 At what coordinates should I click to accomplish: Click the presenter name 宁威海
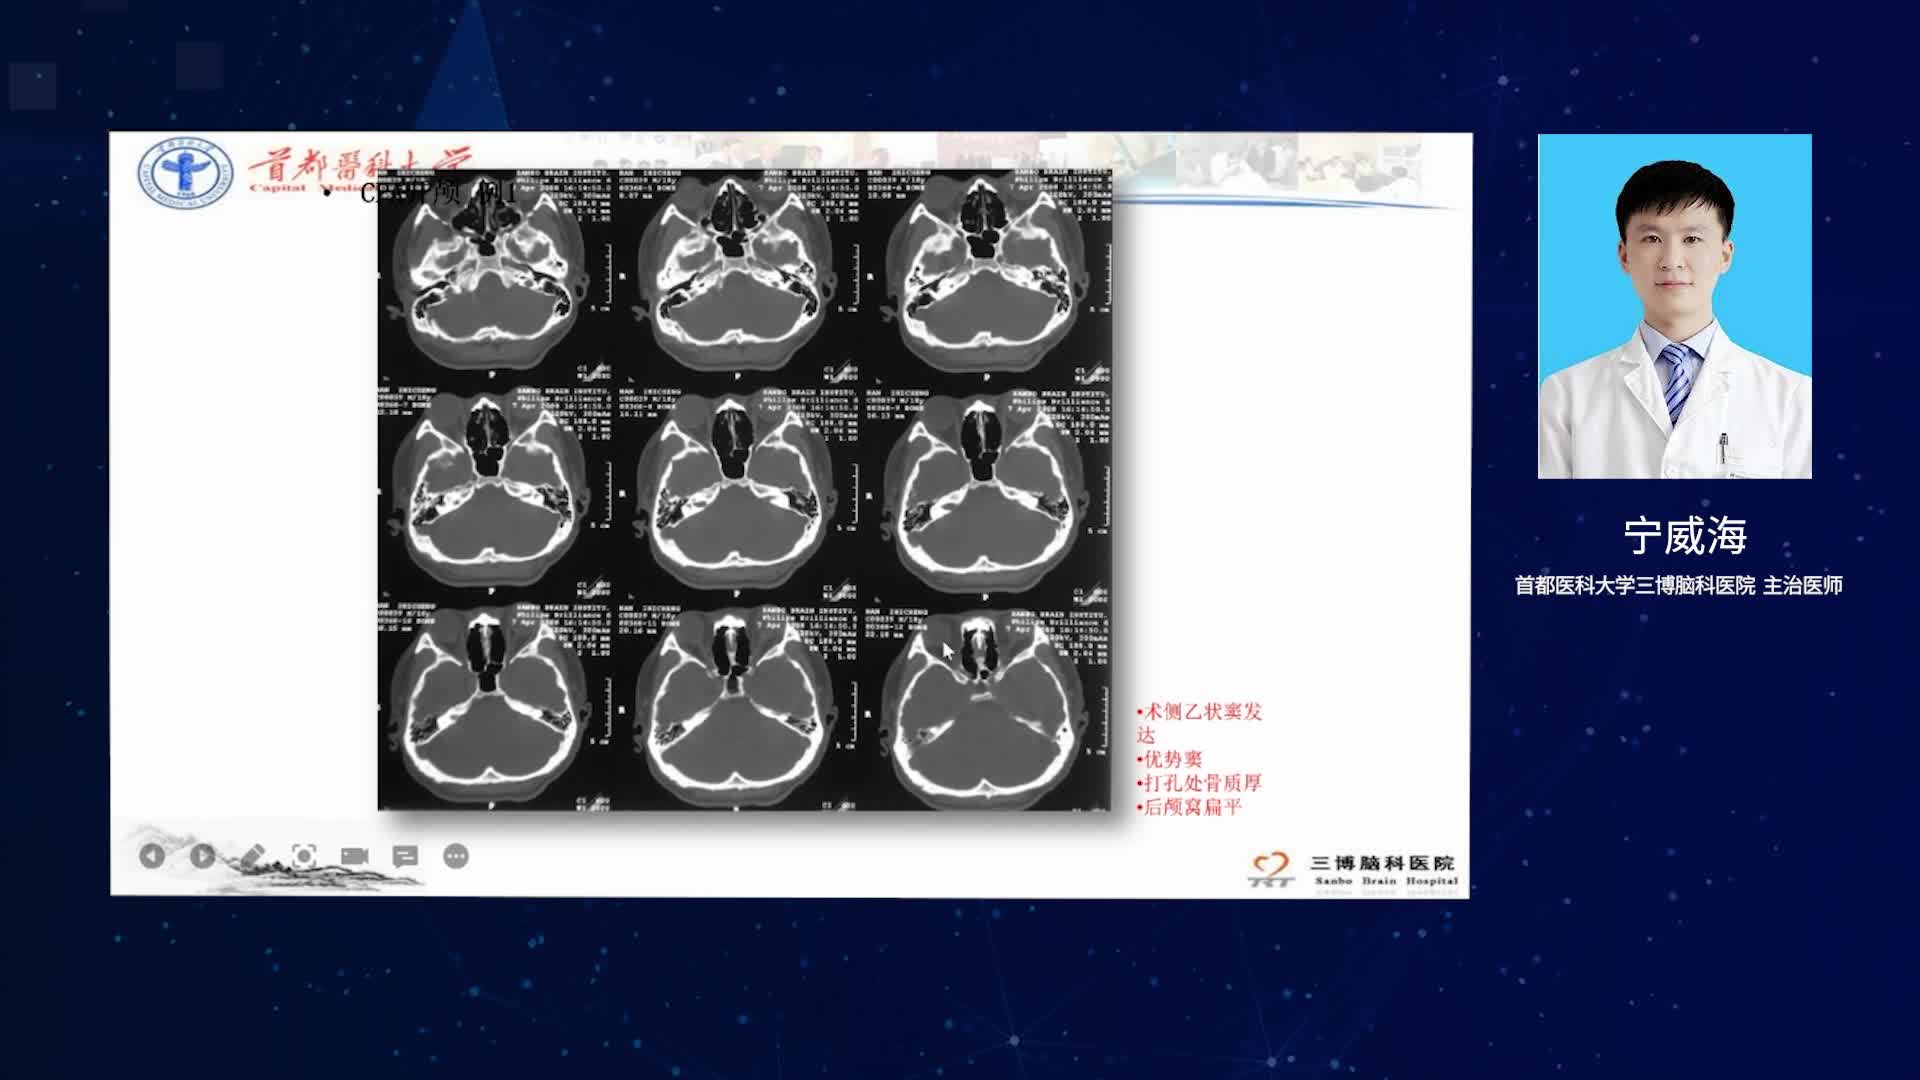click(x=1685, y=537)
